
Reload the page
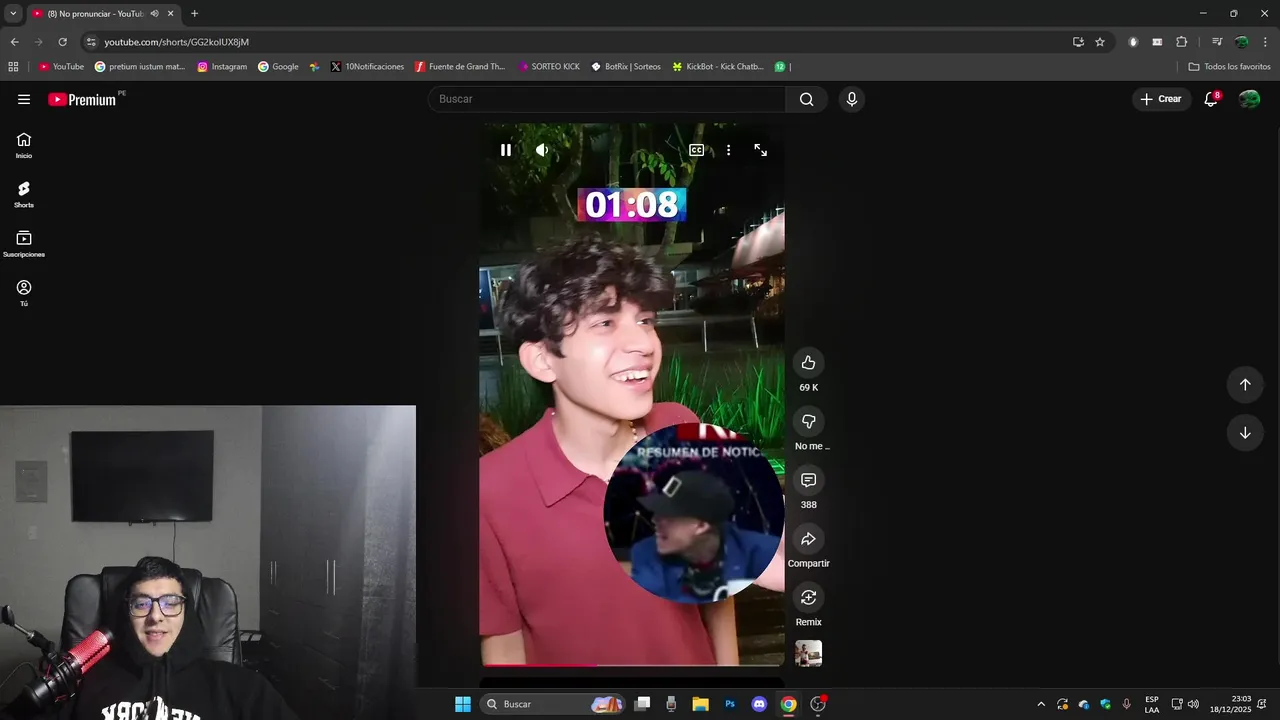[62, 42]
